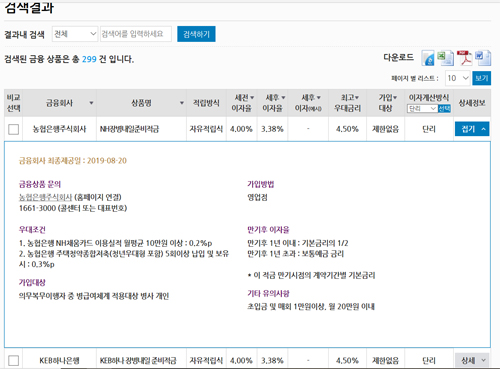Viewport: 500px width, 369px height.
Task: Collapse details with the 접기 button
Action: click(472, 129)
